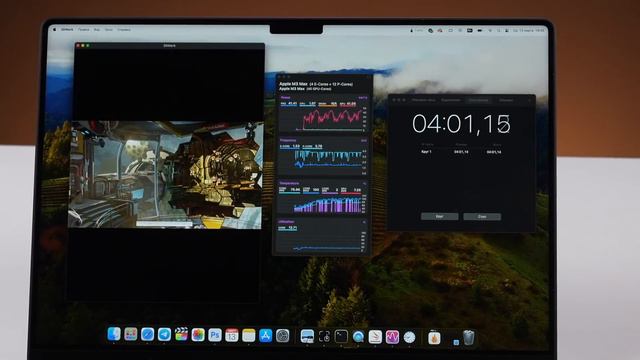Viewport: 640px width, 360px height.
Task: Click the Lap button on the stopwatch
Action: pos(440,216)
